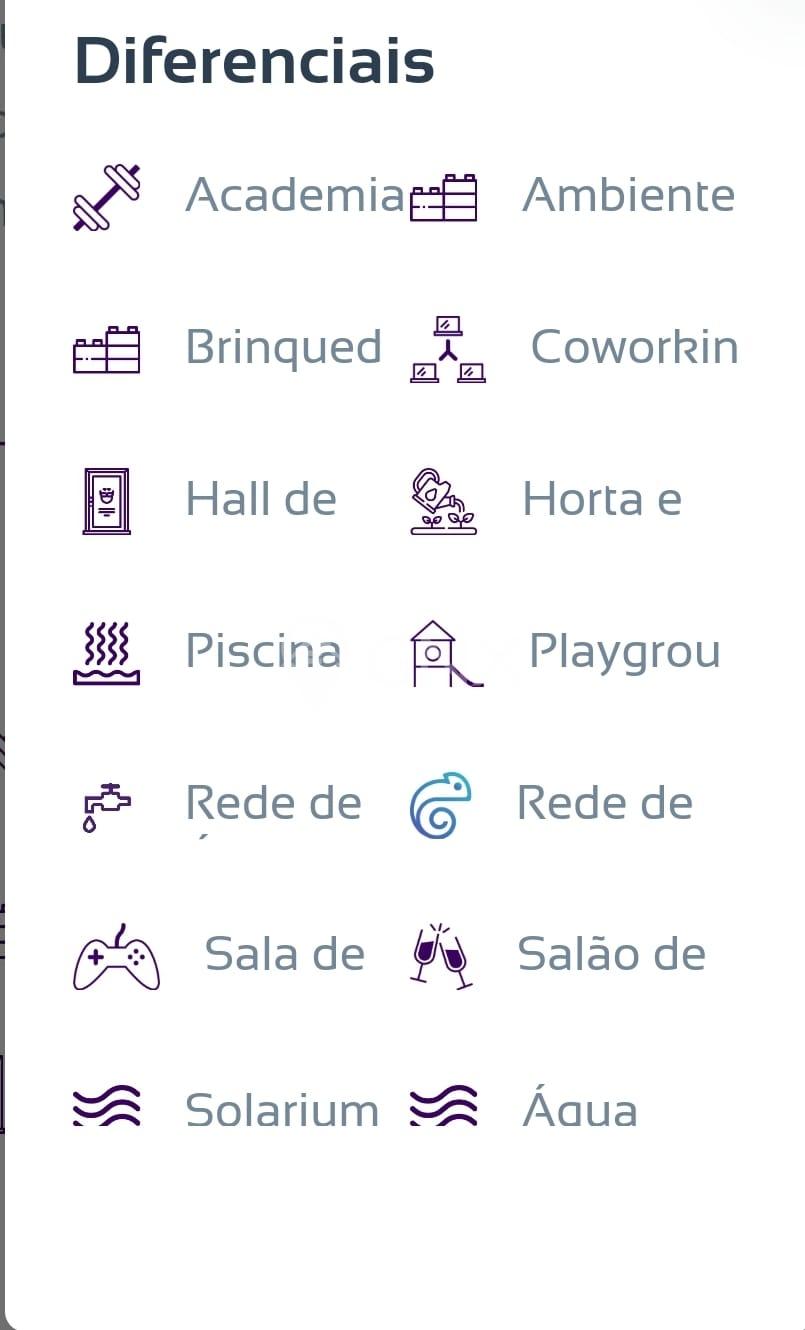The width and height of the screenshot is (805, 1330).
Task: Click the Sala de label
Action: click(x=284, y=955)
